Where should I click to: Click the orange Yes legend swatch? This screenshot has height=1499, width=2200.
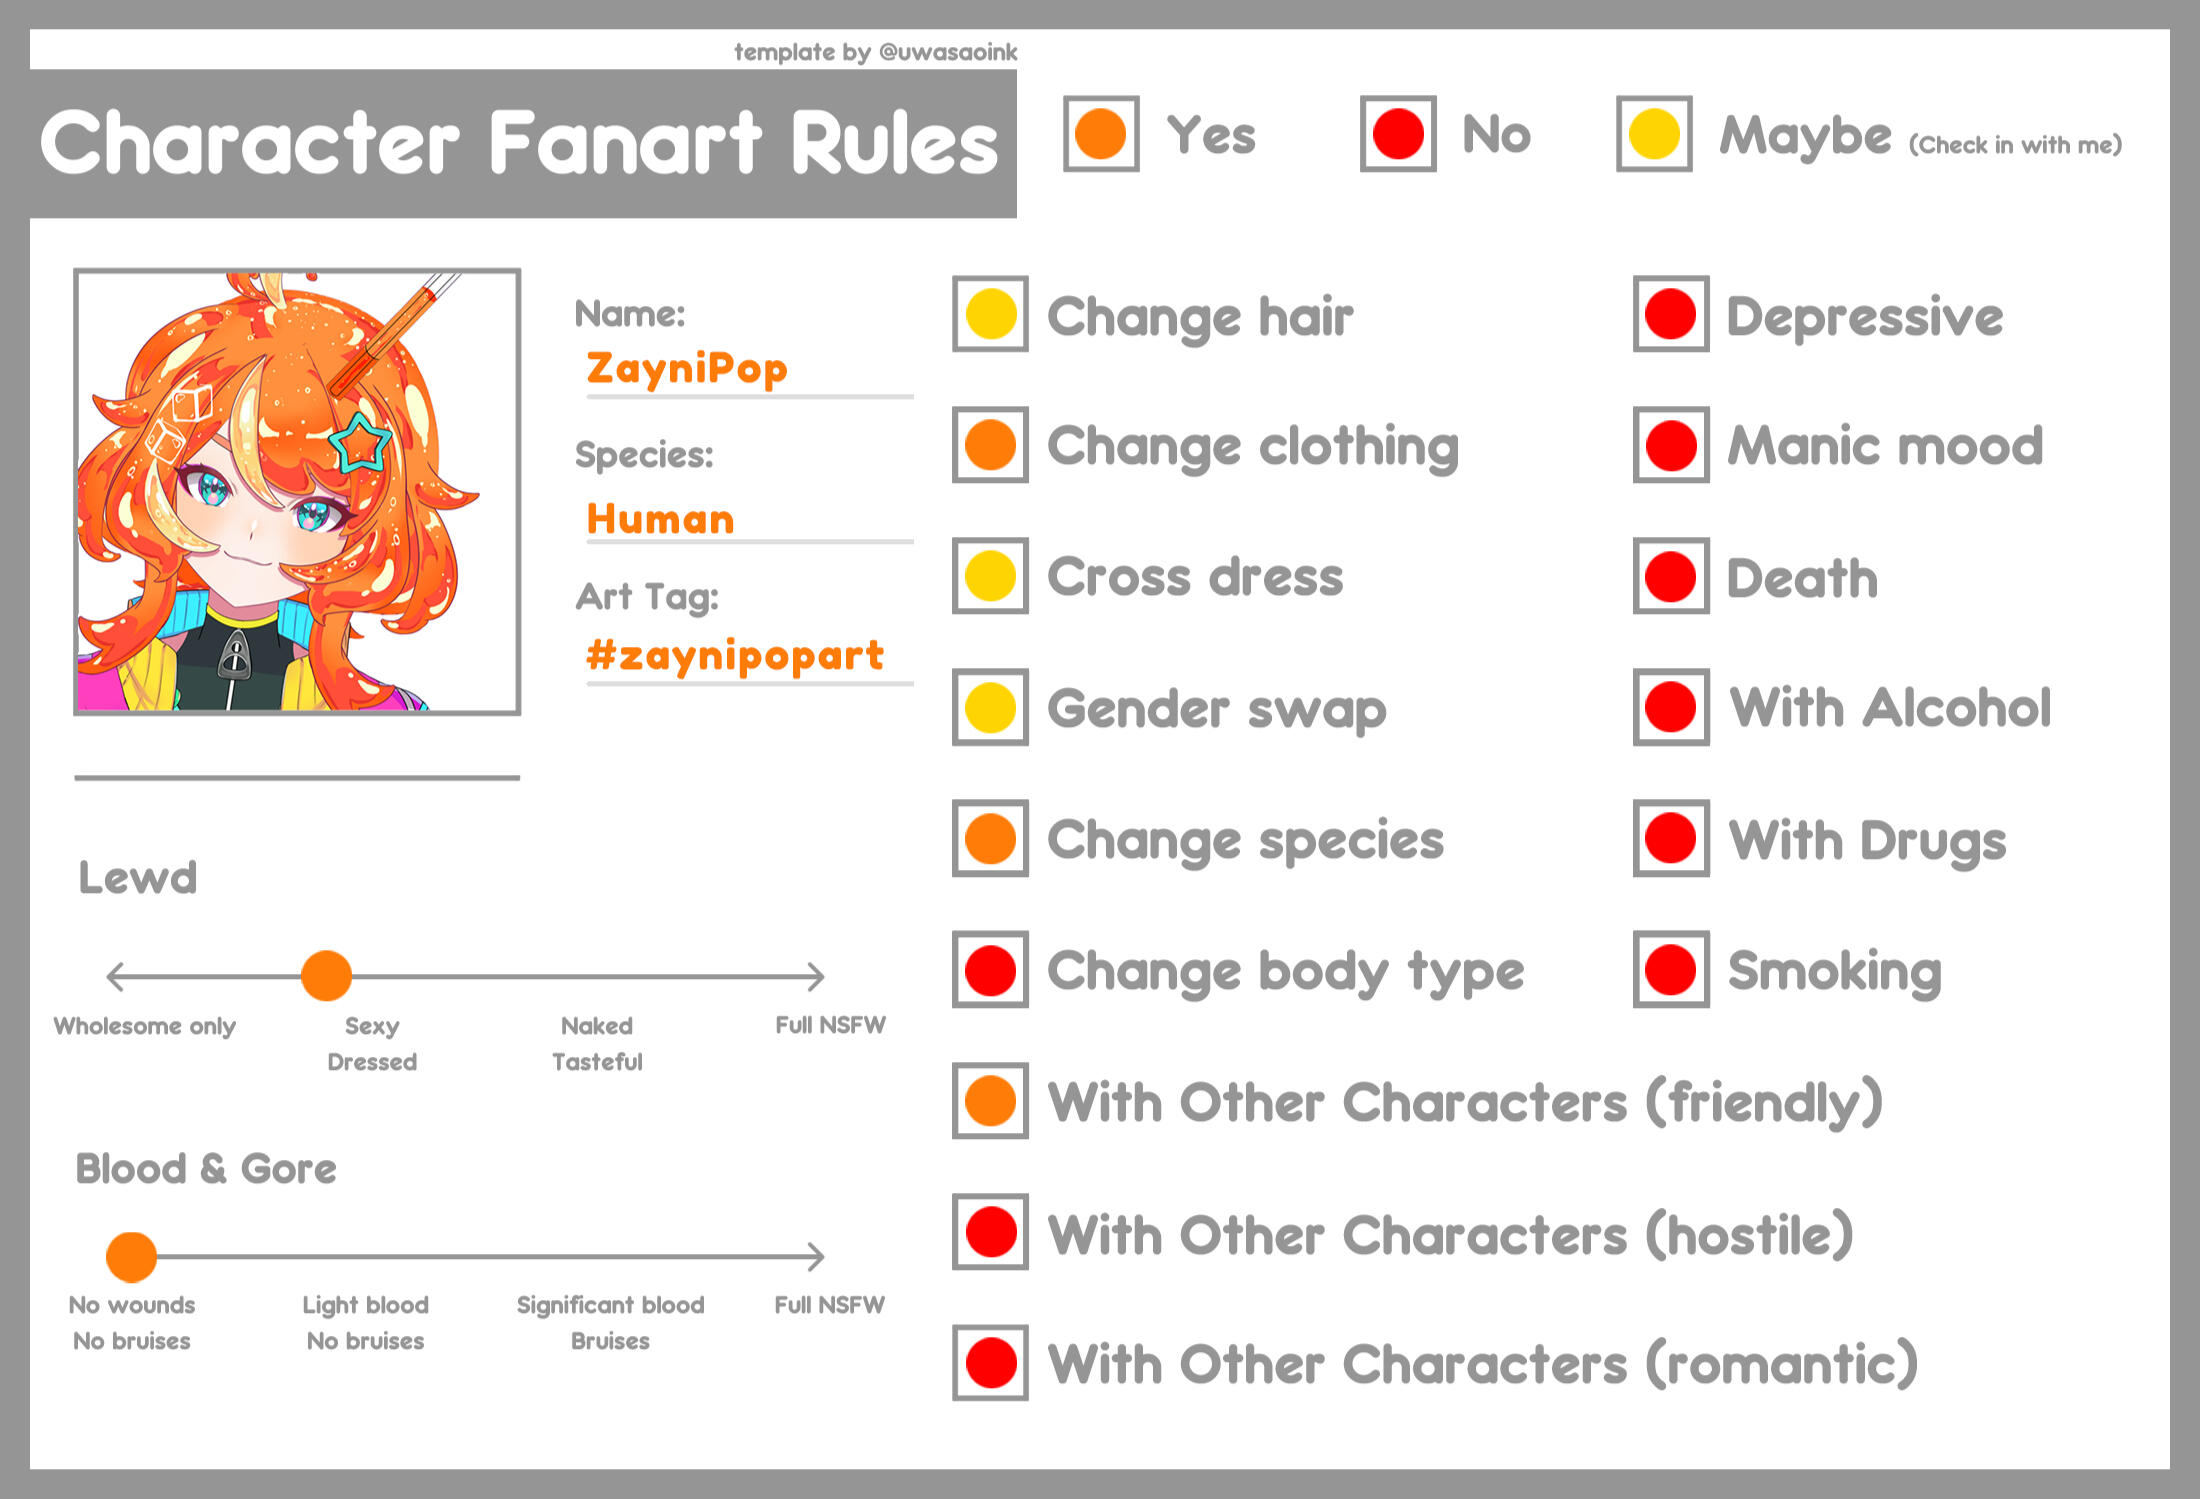(x=1100, y=134)
